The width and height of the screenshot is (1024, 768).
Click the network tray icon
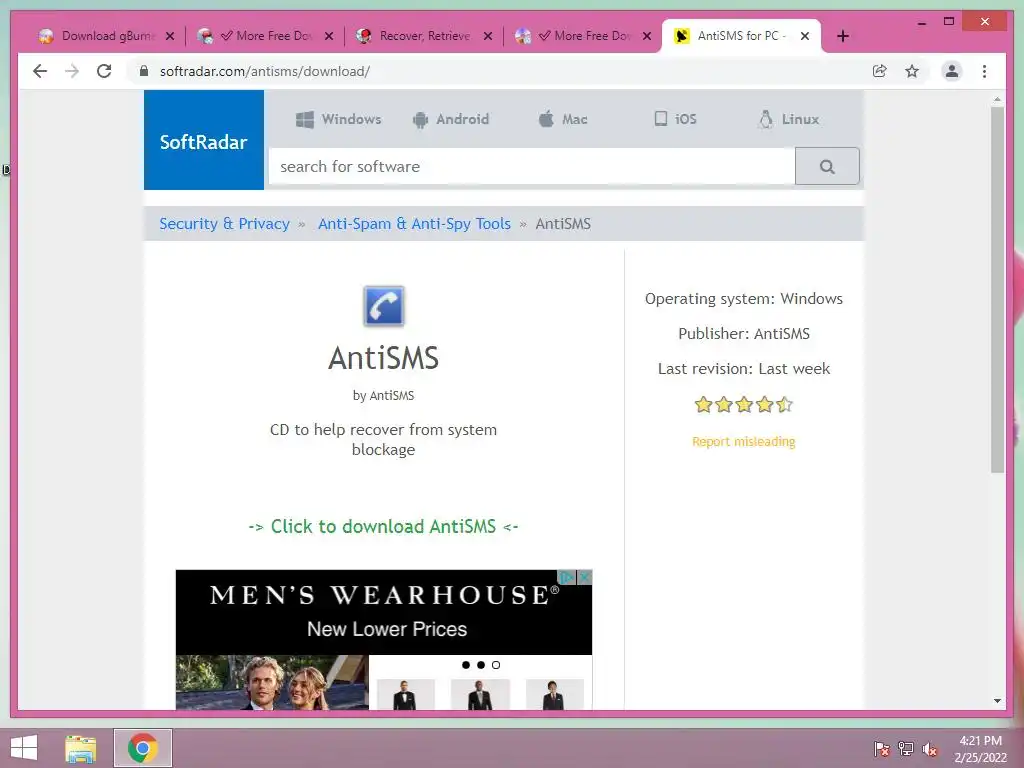pyautogui.click(x=906, y=749)
